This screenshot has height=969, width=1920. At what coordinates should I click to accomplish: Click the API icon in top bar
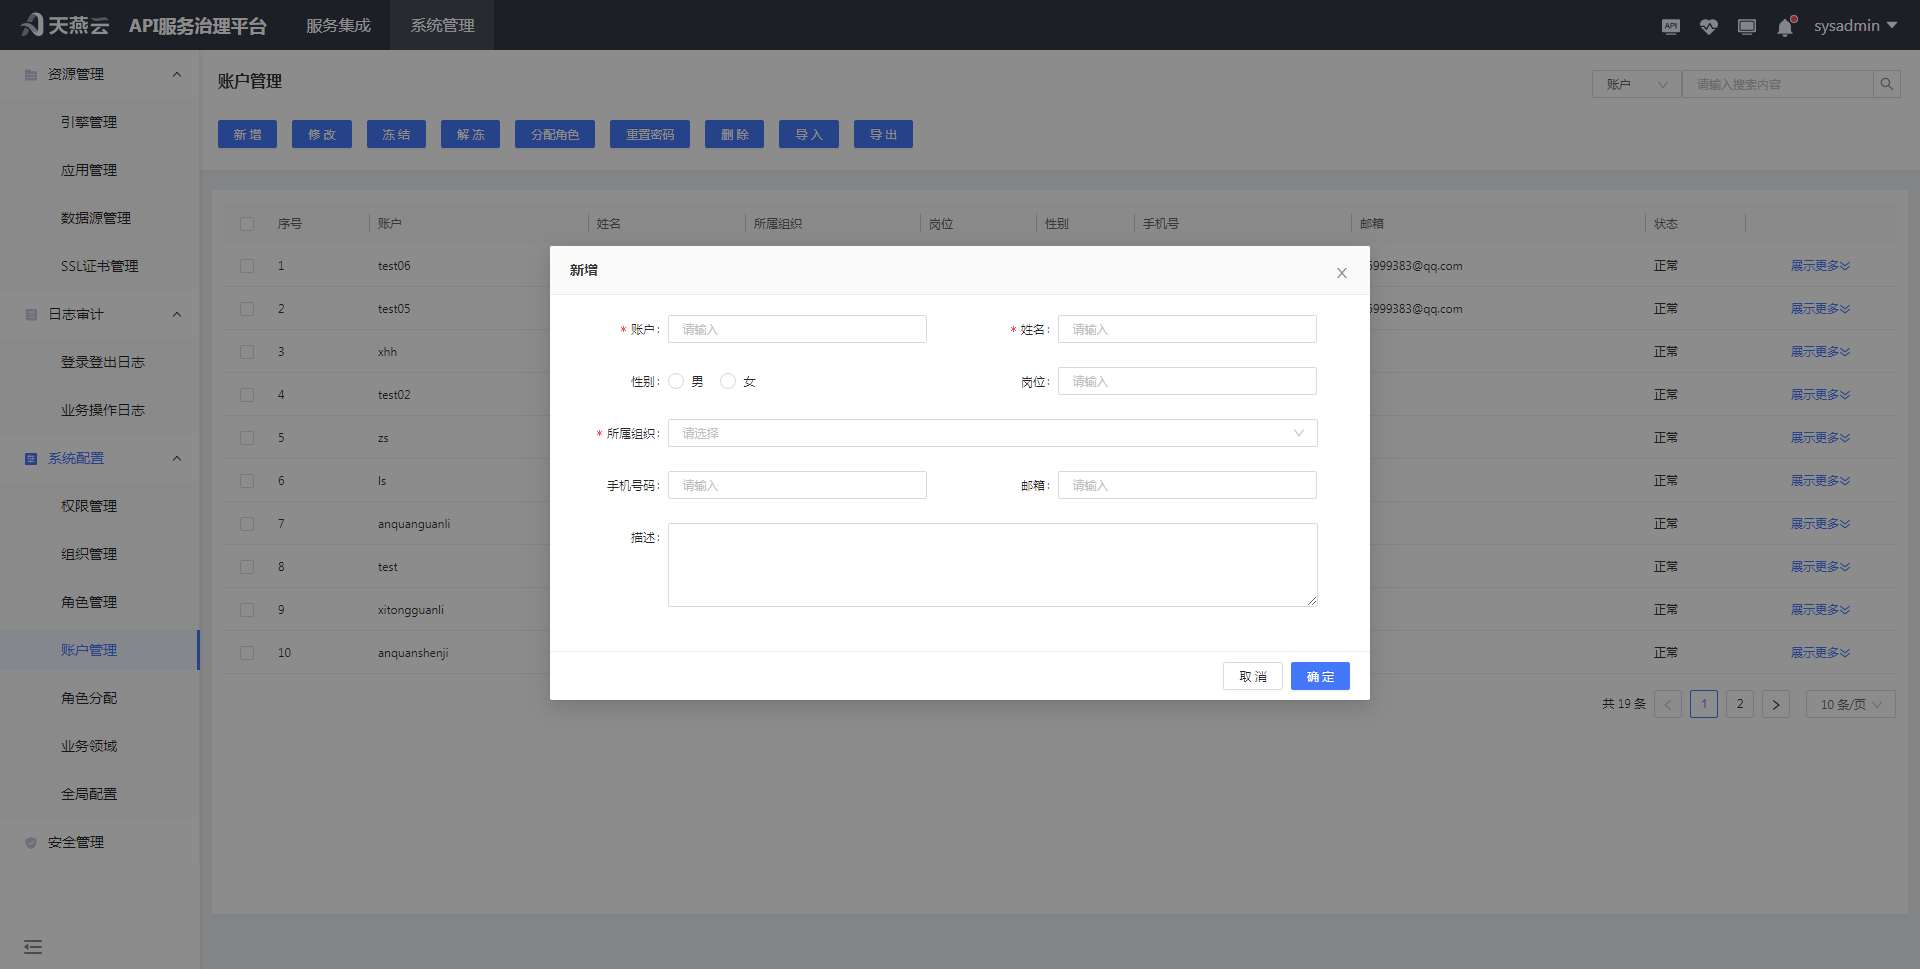pyautogui.click(x=1670, y=27)
